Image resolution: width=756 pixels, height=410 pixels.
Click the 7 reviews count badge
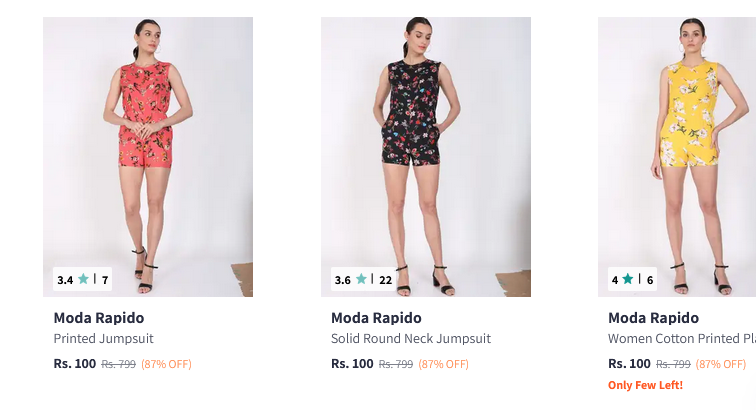[105, 280]
